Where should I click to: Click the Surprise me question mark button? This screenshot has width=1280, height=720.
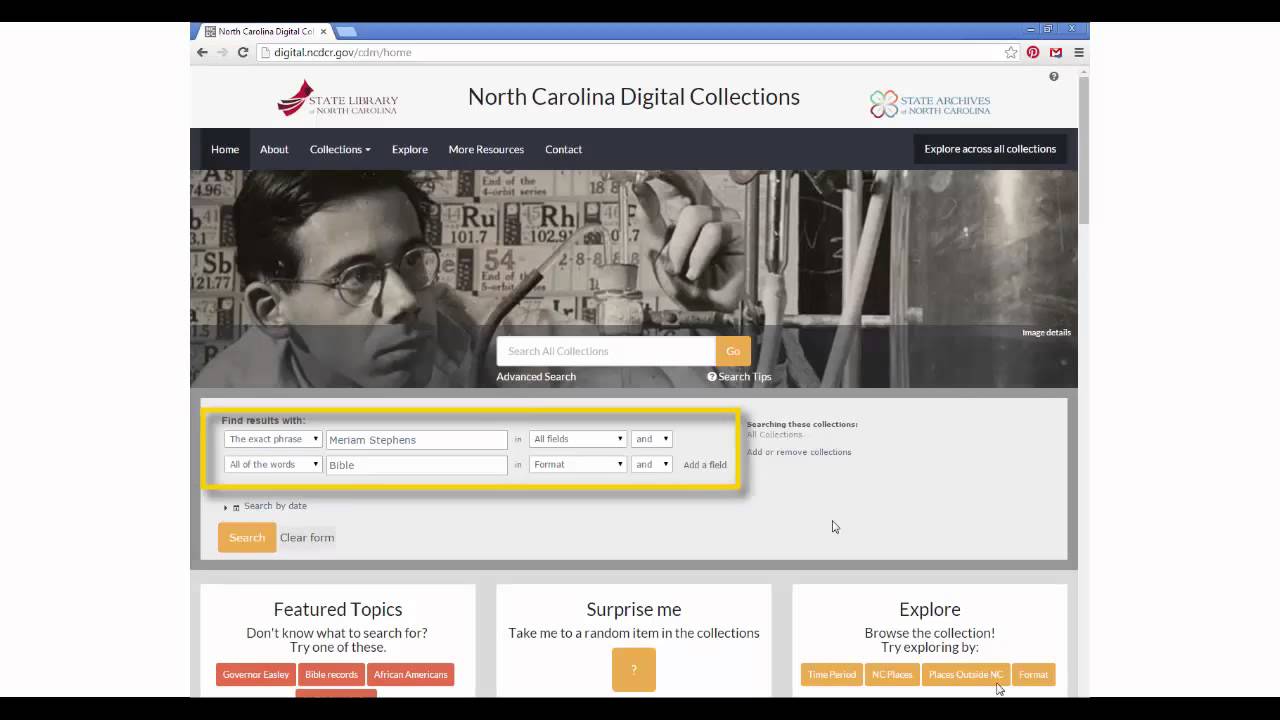coord(633,670)
